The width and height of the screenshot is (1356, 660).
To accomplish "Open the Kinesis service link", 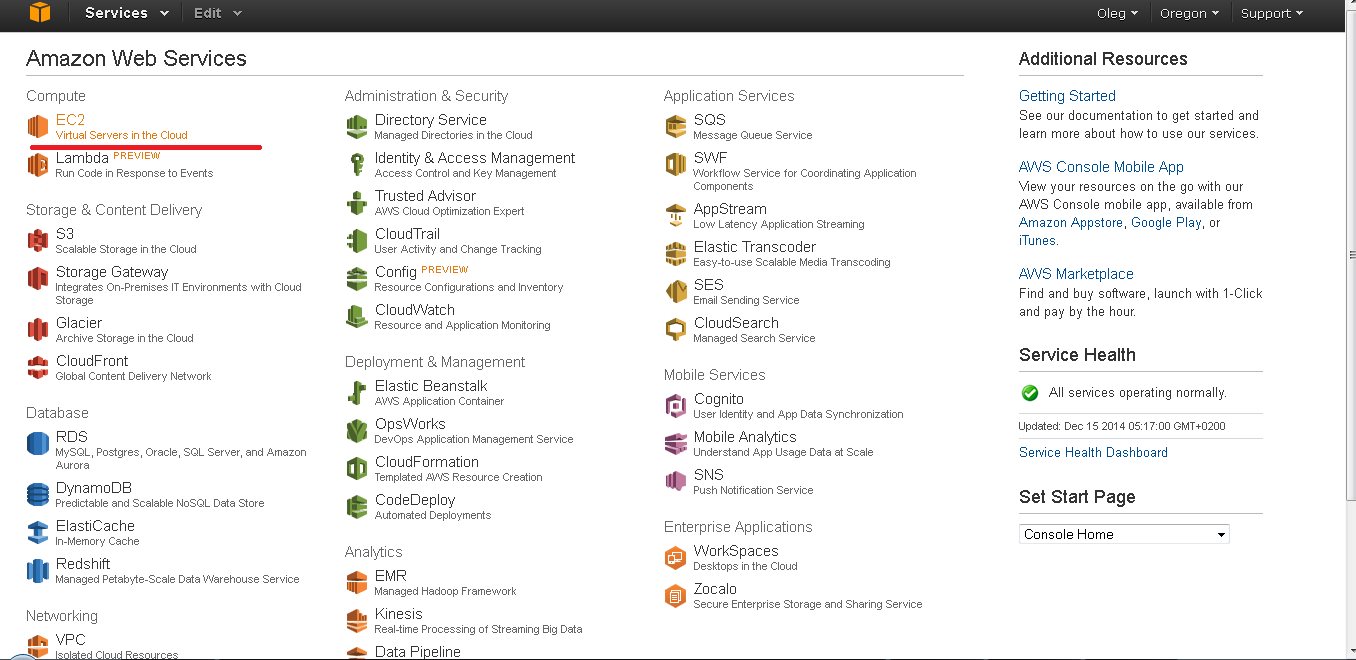I will click(399, 614).
